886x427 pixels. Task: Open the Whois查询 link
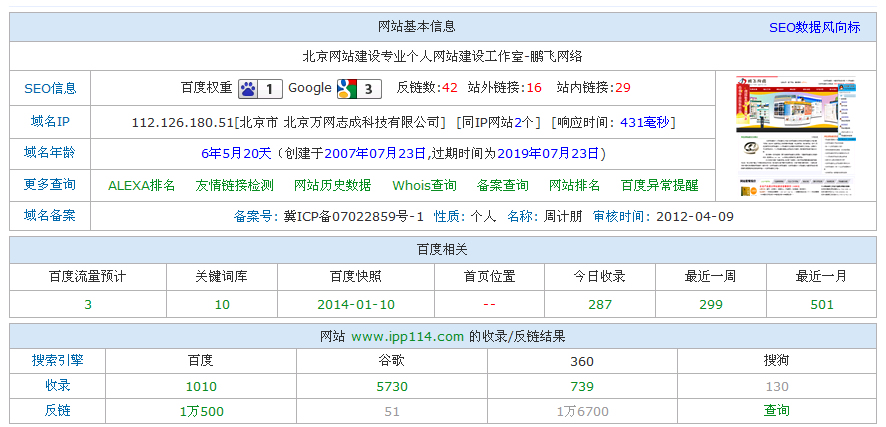(424, 185)
